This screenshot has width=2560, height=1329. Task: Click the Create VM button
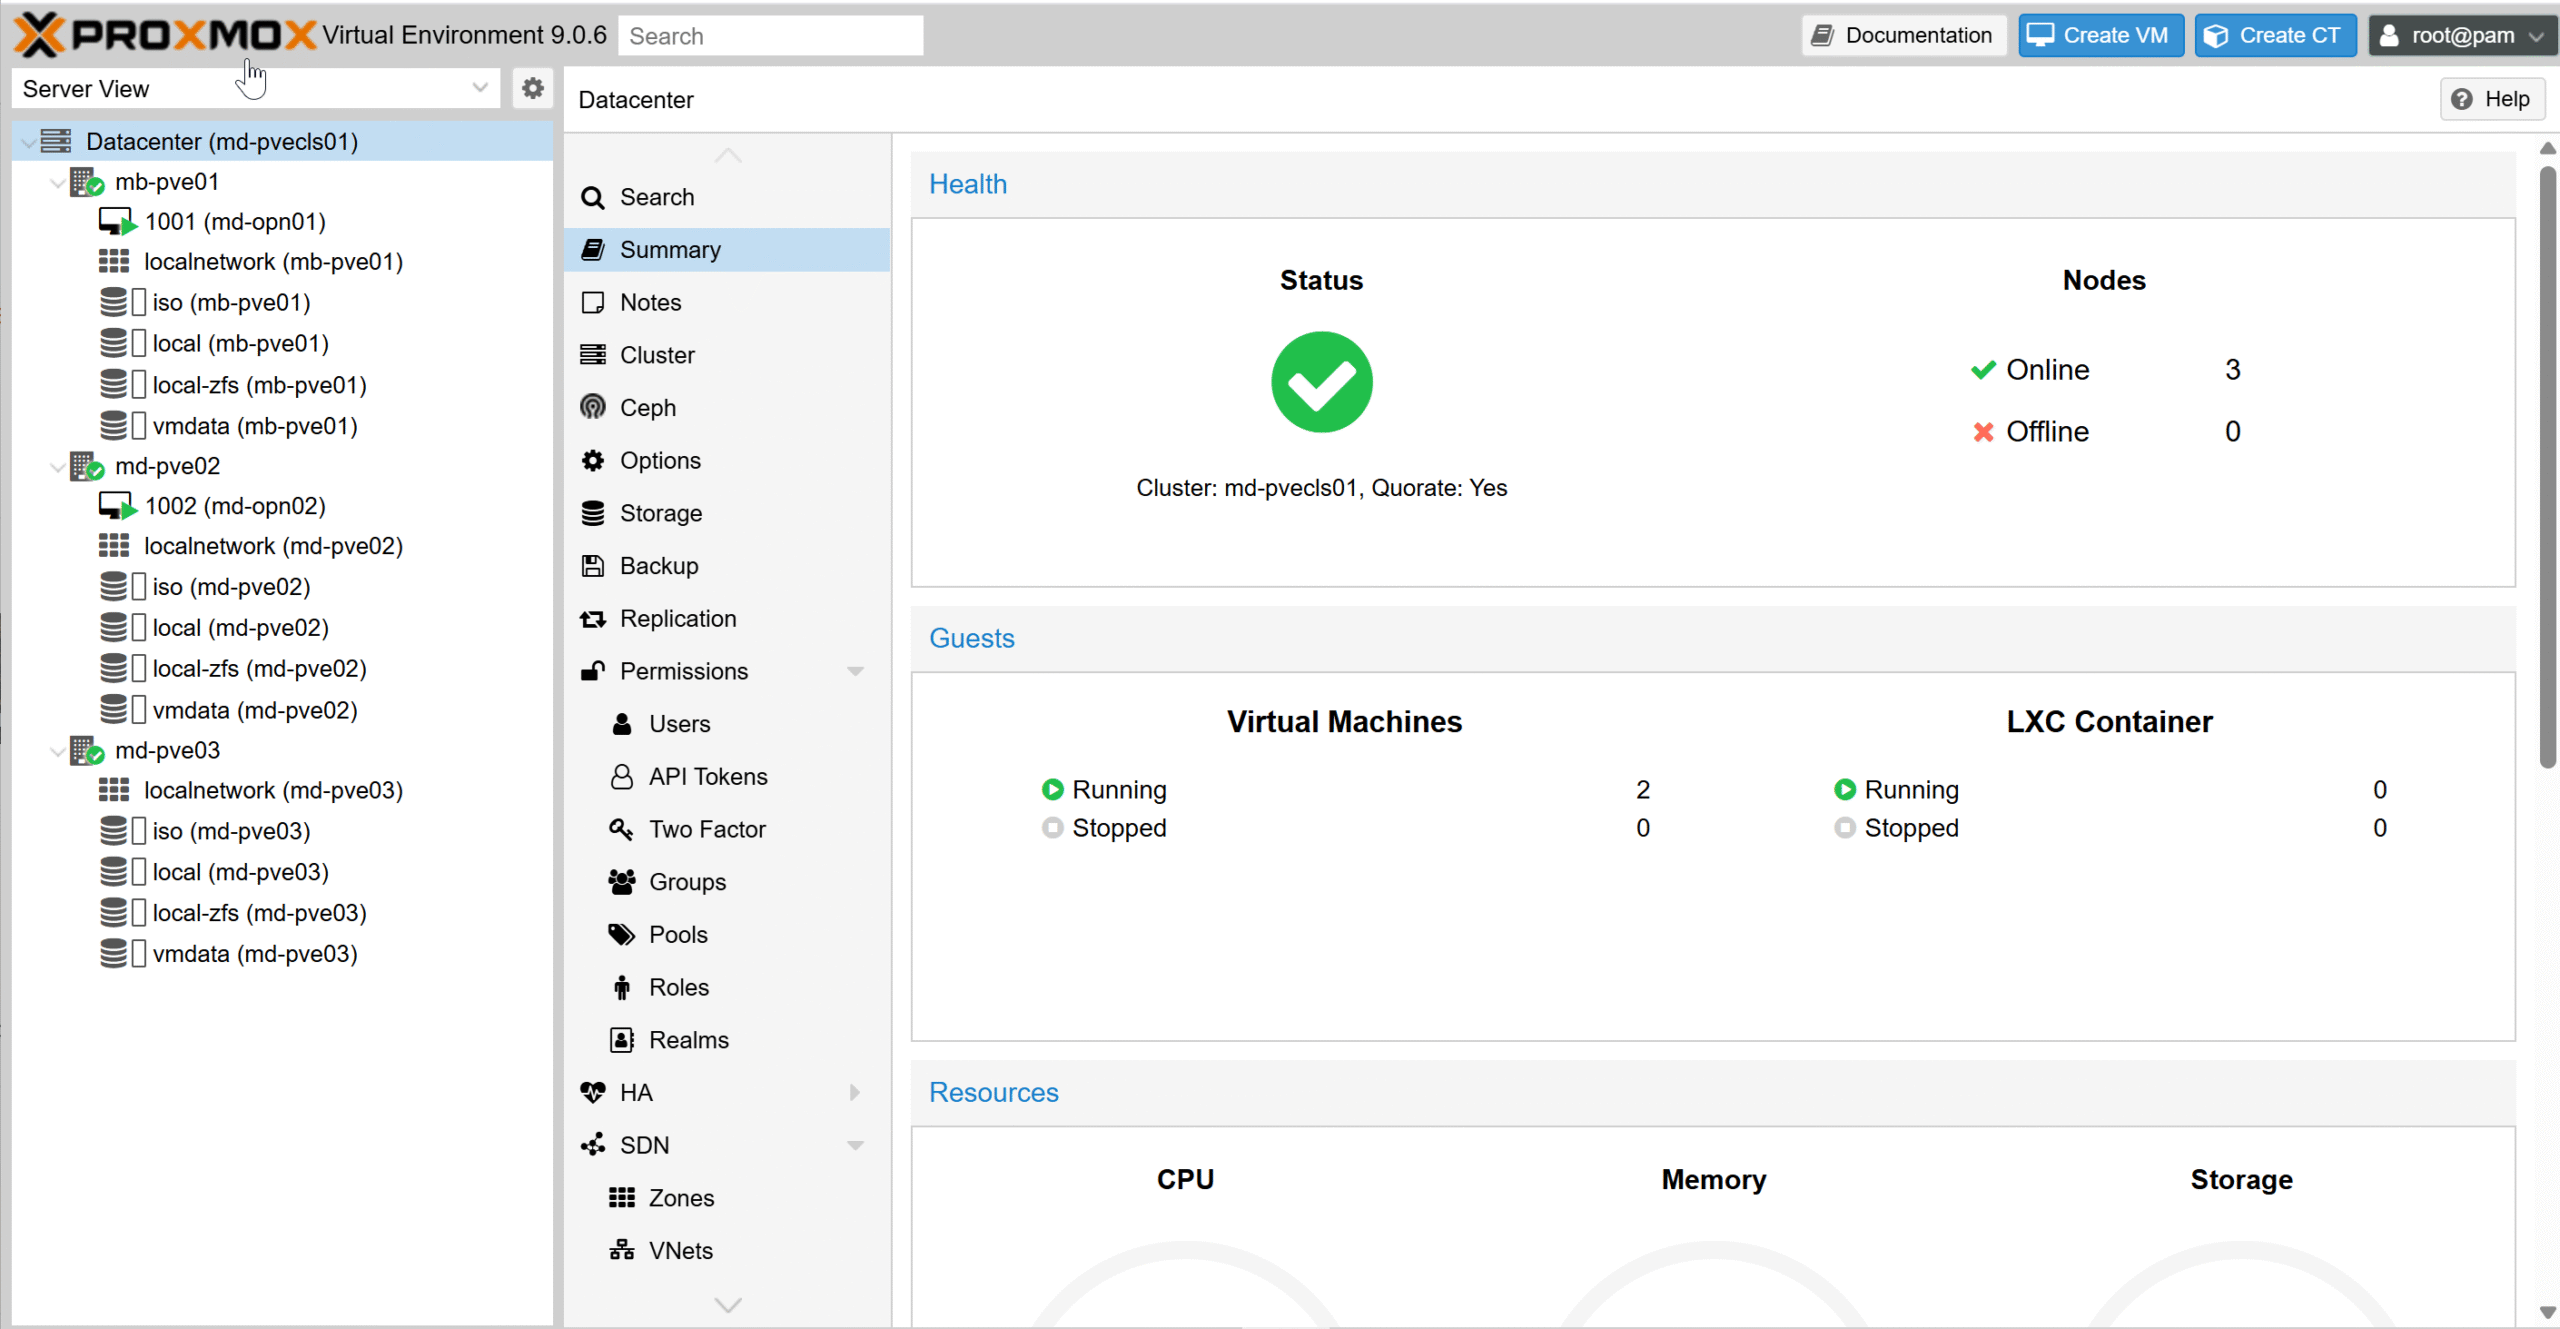[2100, 36]
